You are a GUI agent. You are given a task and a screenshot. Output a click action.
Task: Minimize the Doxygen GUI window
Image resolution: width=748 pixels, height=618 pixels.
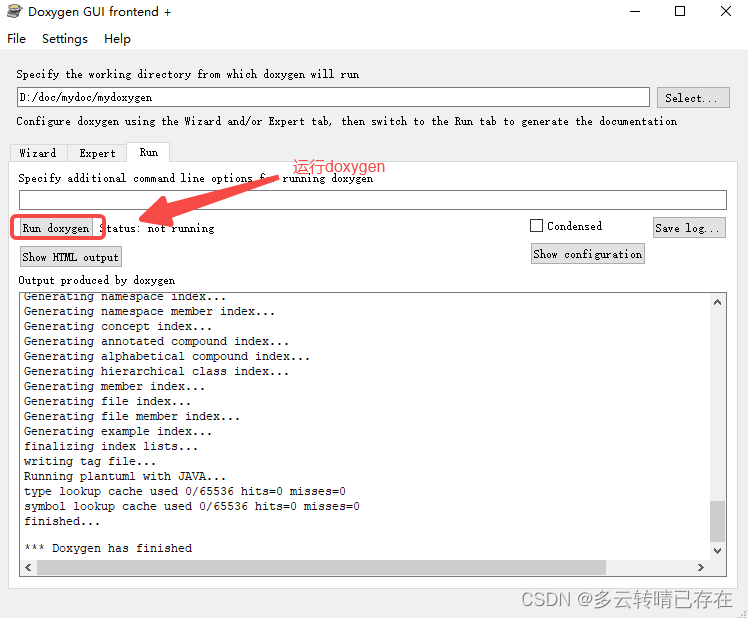635,11
